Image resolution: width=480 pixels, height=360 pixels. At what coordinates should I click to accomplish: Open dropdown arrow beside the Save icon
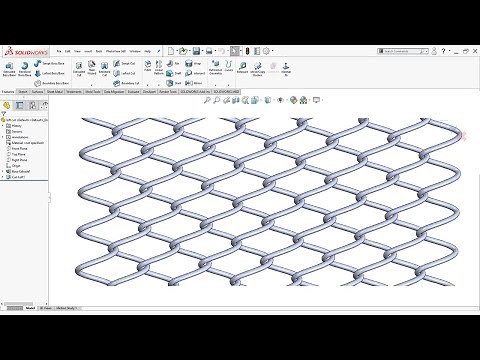[202, 51]
